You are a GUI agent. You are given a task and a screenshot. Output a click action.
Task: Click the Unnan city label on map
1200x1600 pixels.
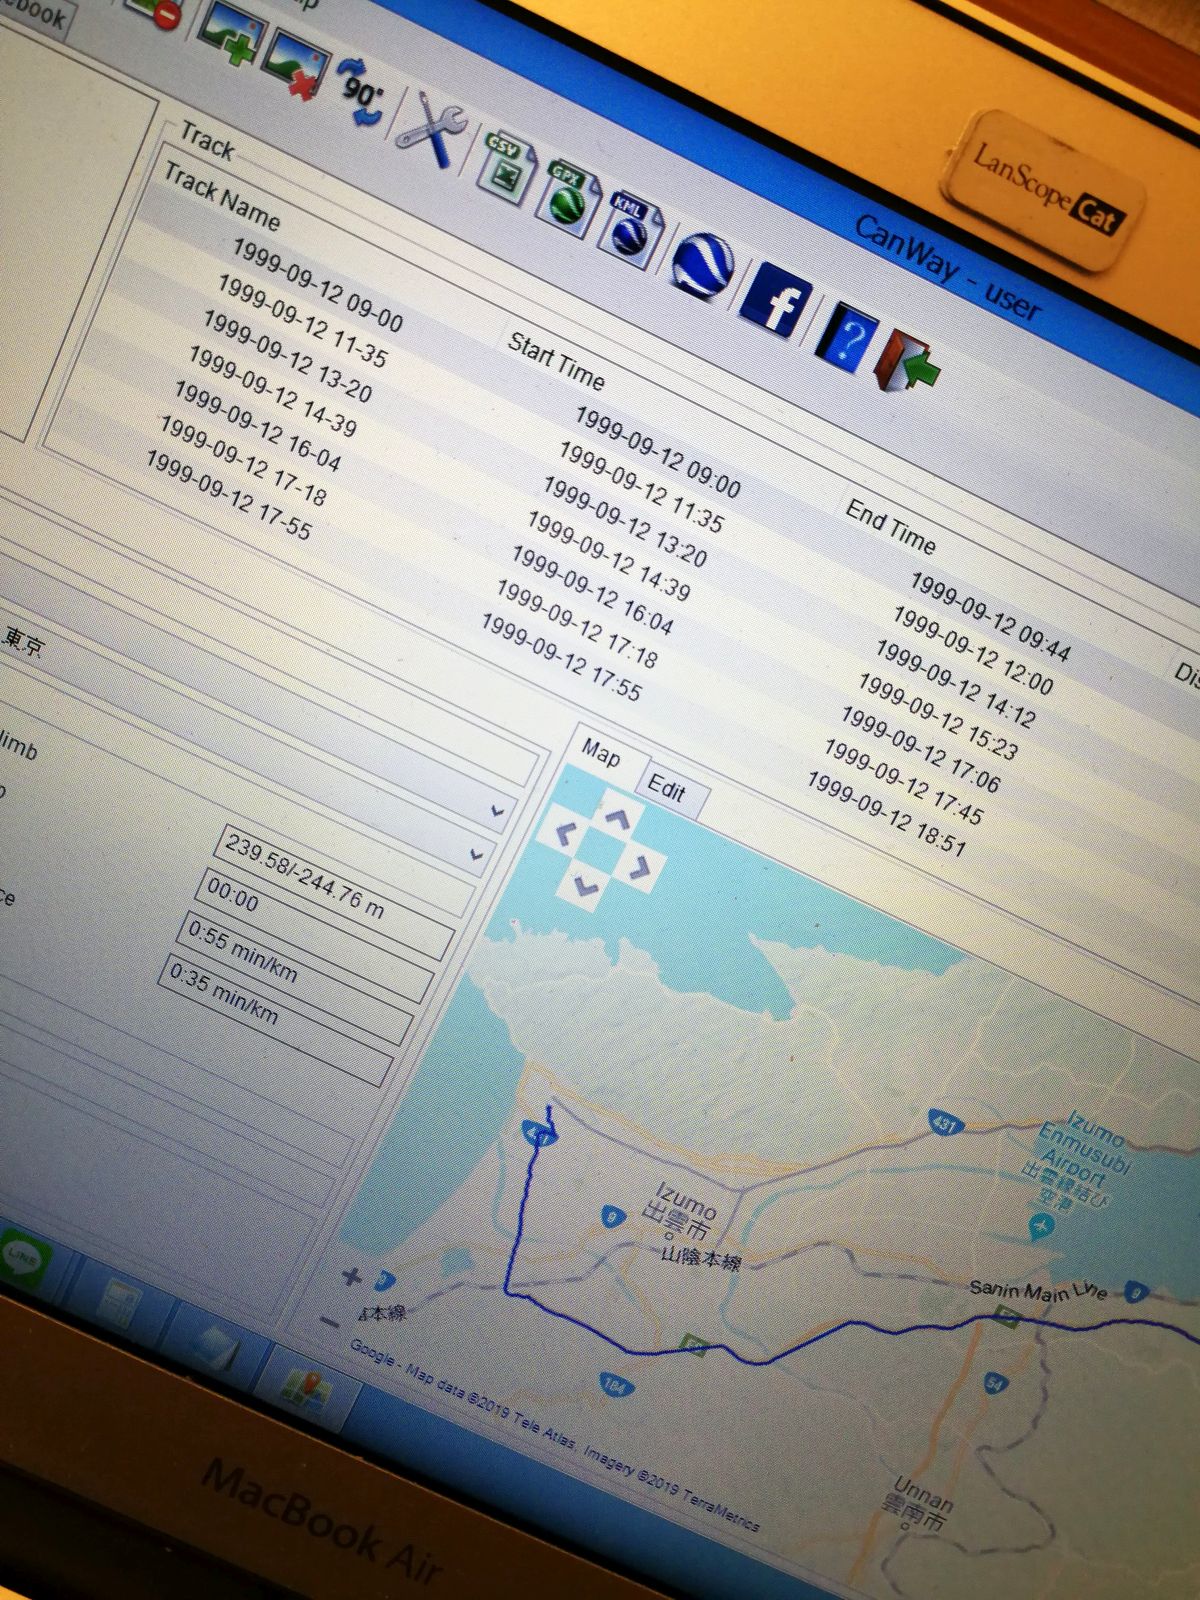[919, 1506]
